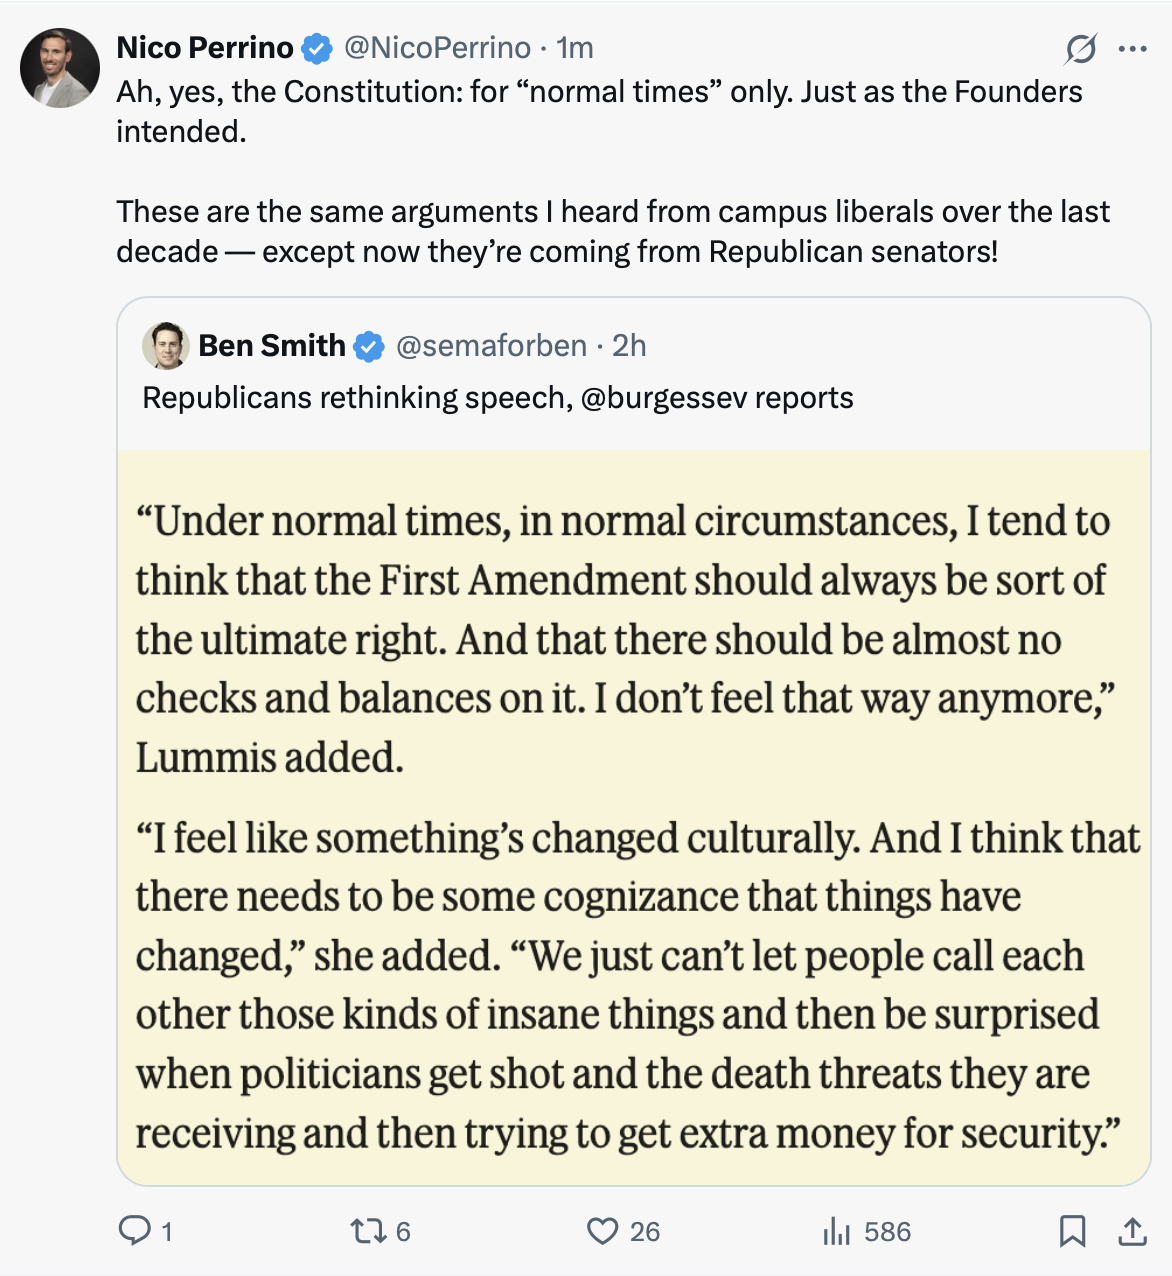This screenshot has height=1276, width=1172.
Task: Click Nico Perrino's blue verified badge
Action: coord(317,48)
